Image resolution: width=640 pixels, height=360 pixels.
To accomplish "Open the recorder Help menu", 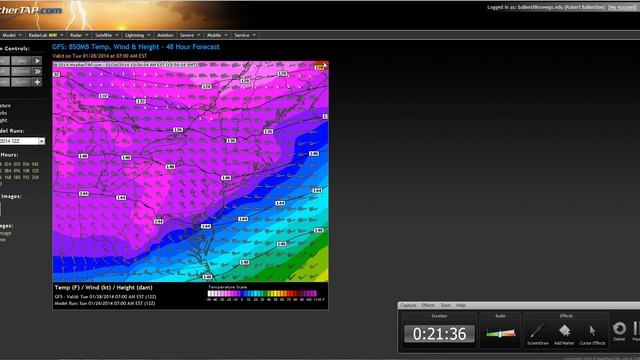I will click(461, 305).
